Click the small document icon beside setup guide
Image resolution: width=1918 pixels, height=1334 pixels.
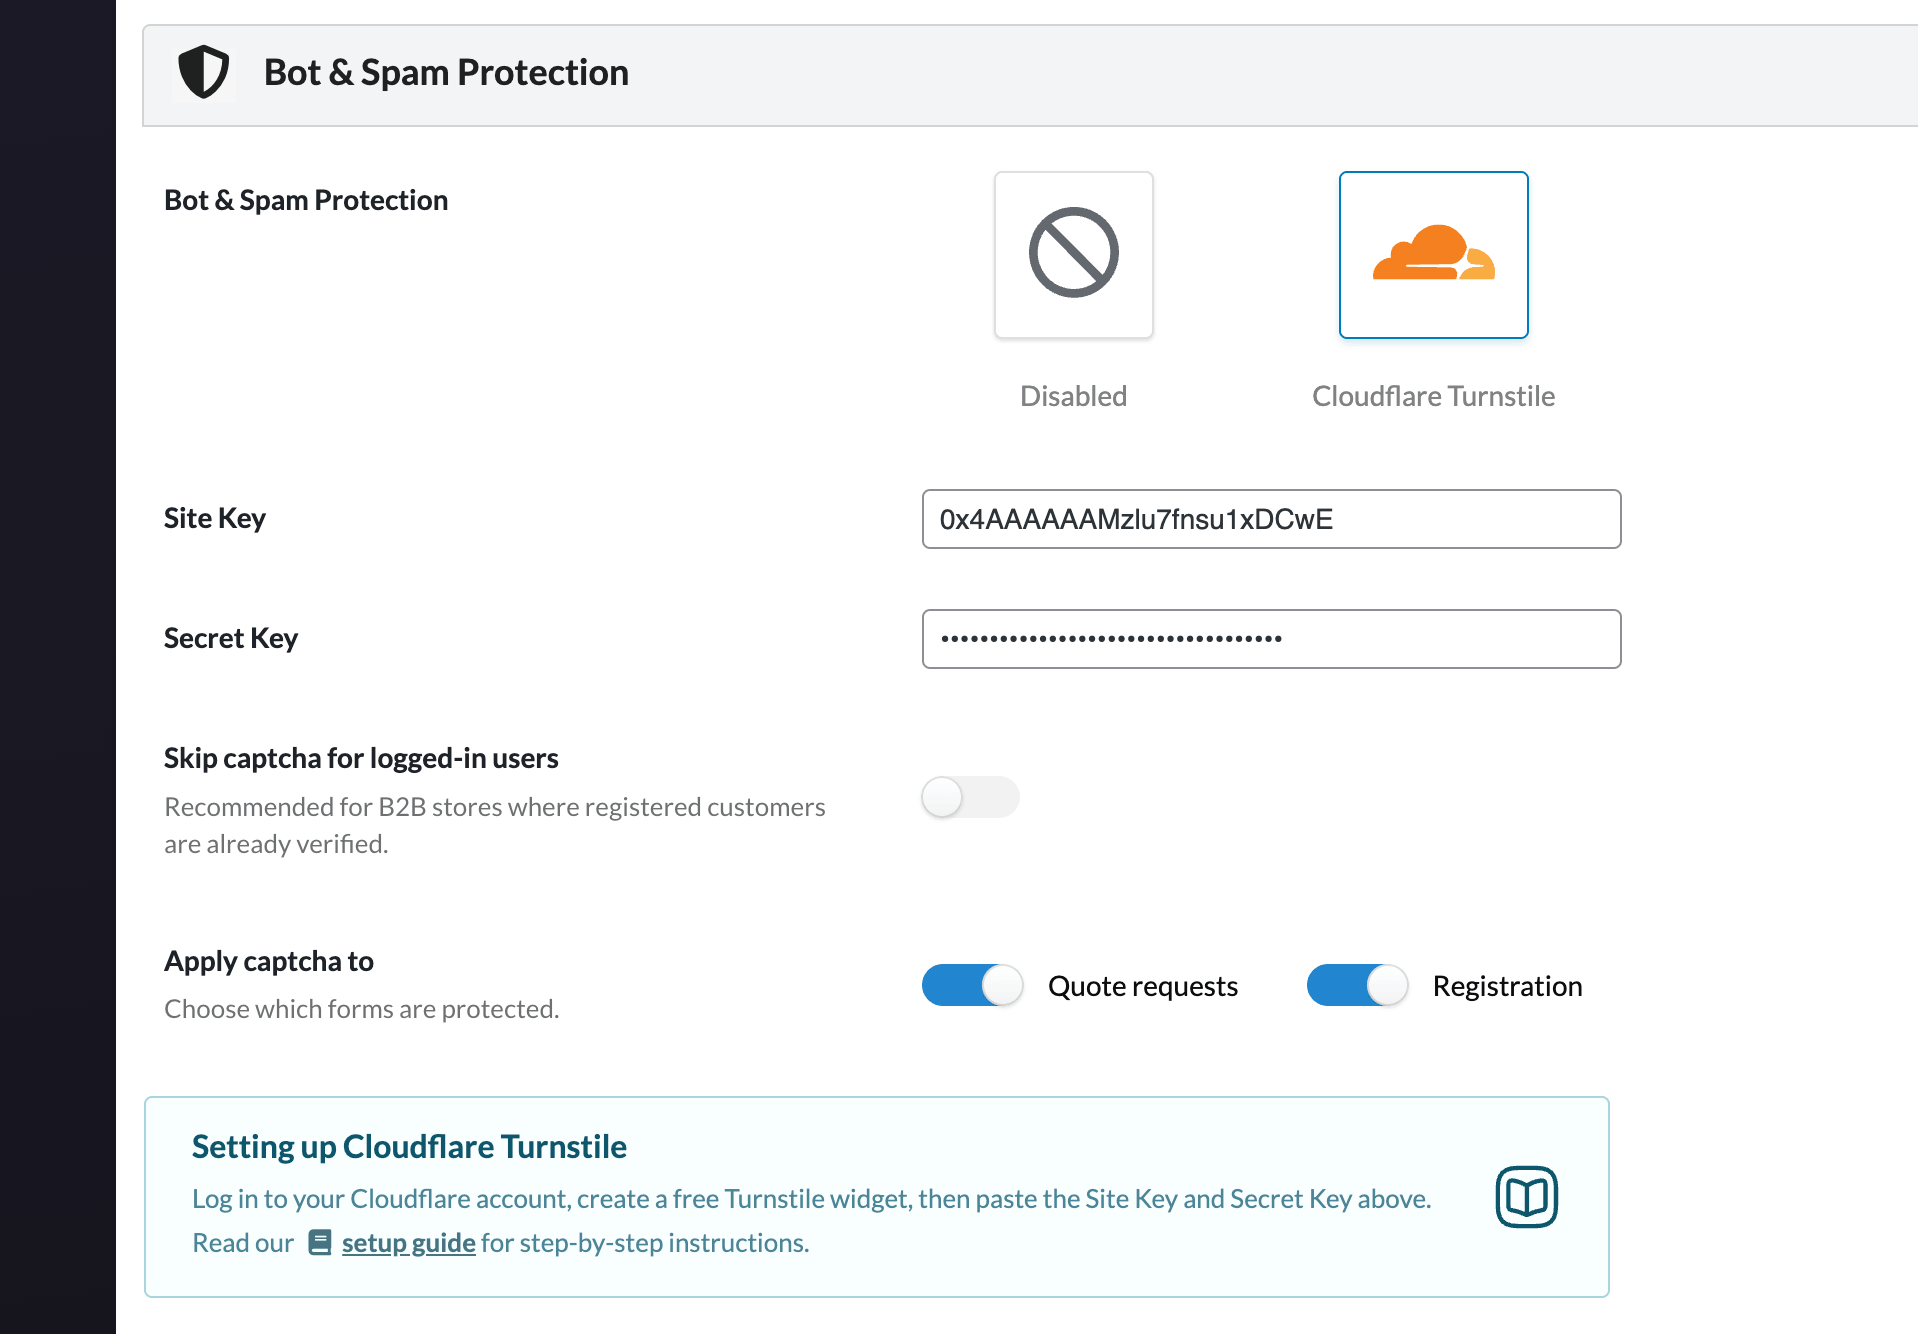click(x=320, y=1242)
